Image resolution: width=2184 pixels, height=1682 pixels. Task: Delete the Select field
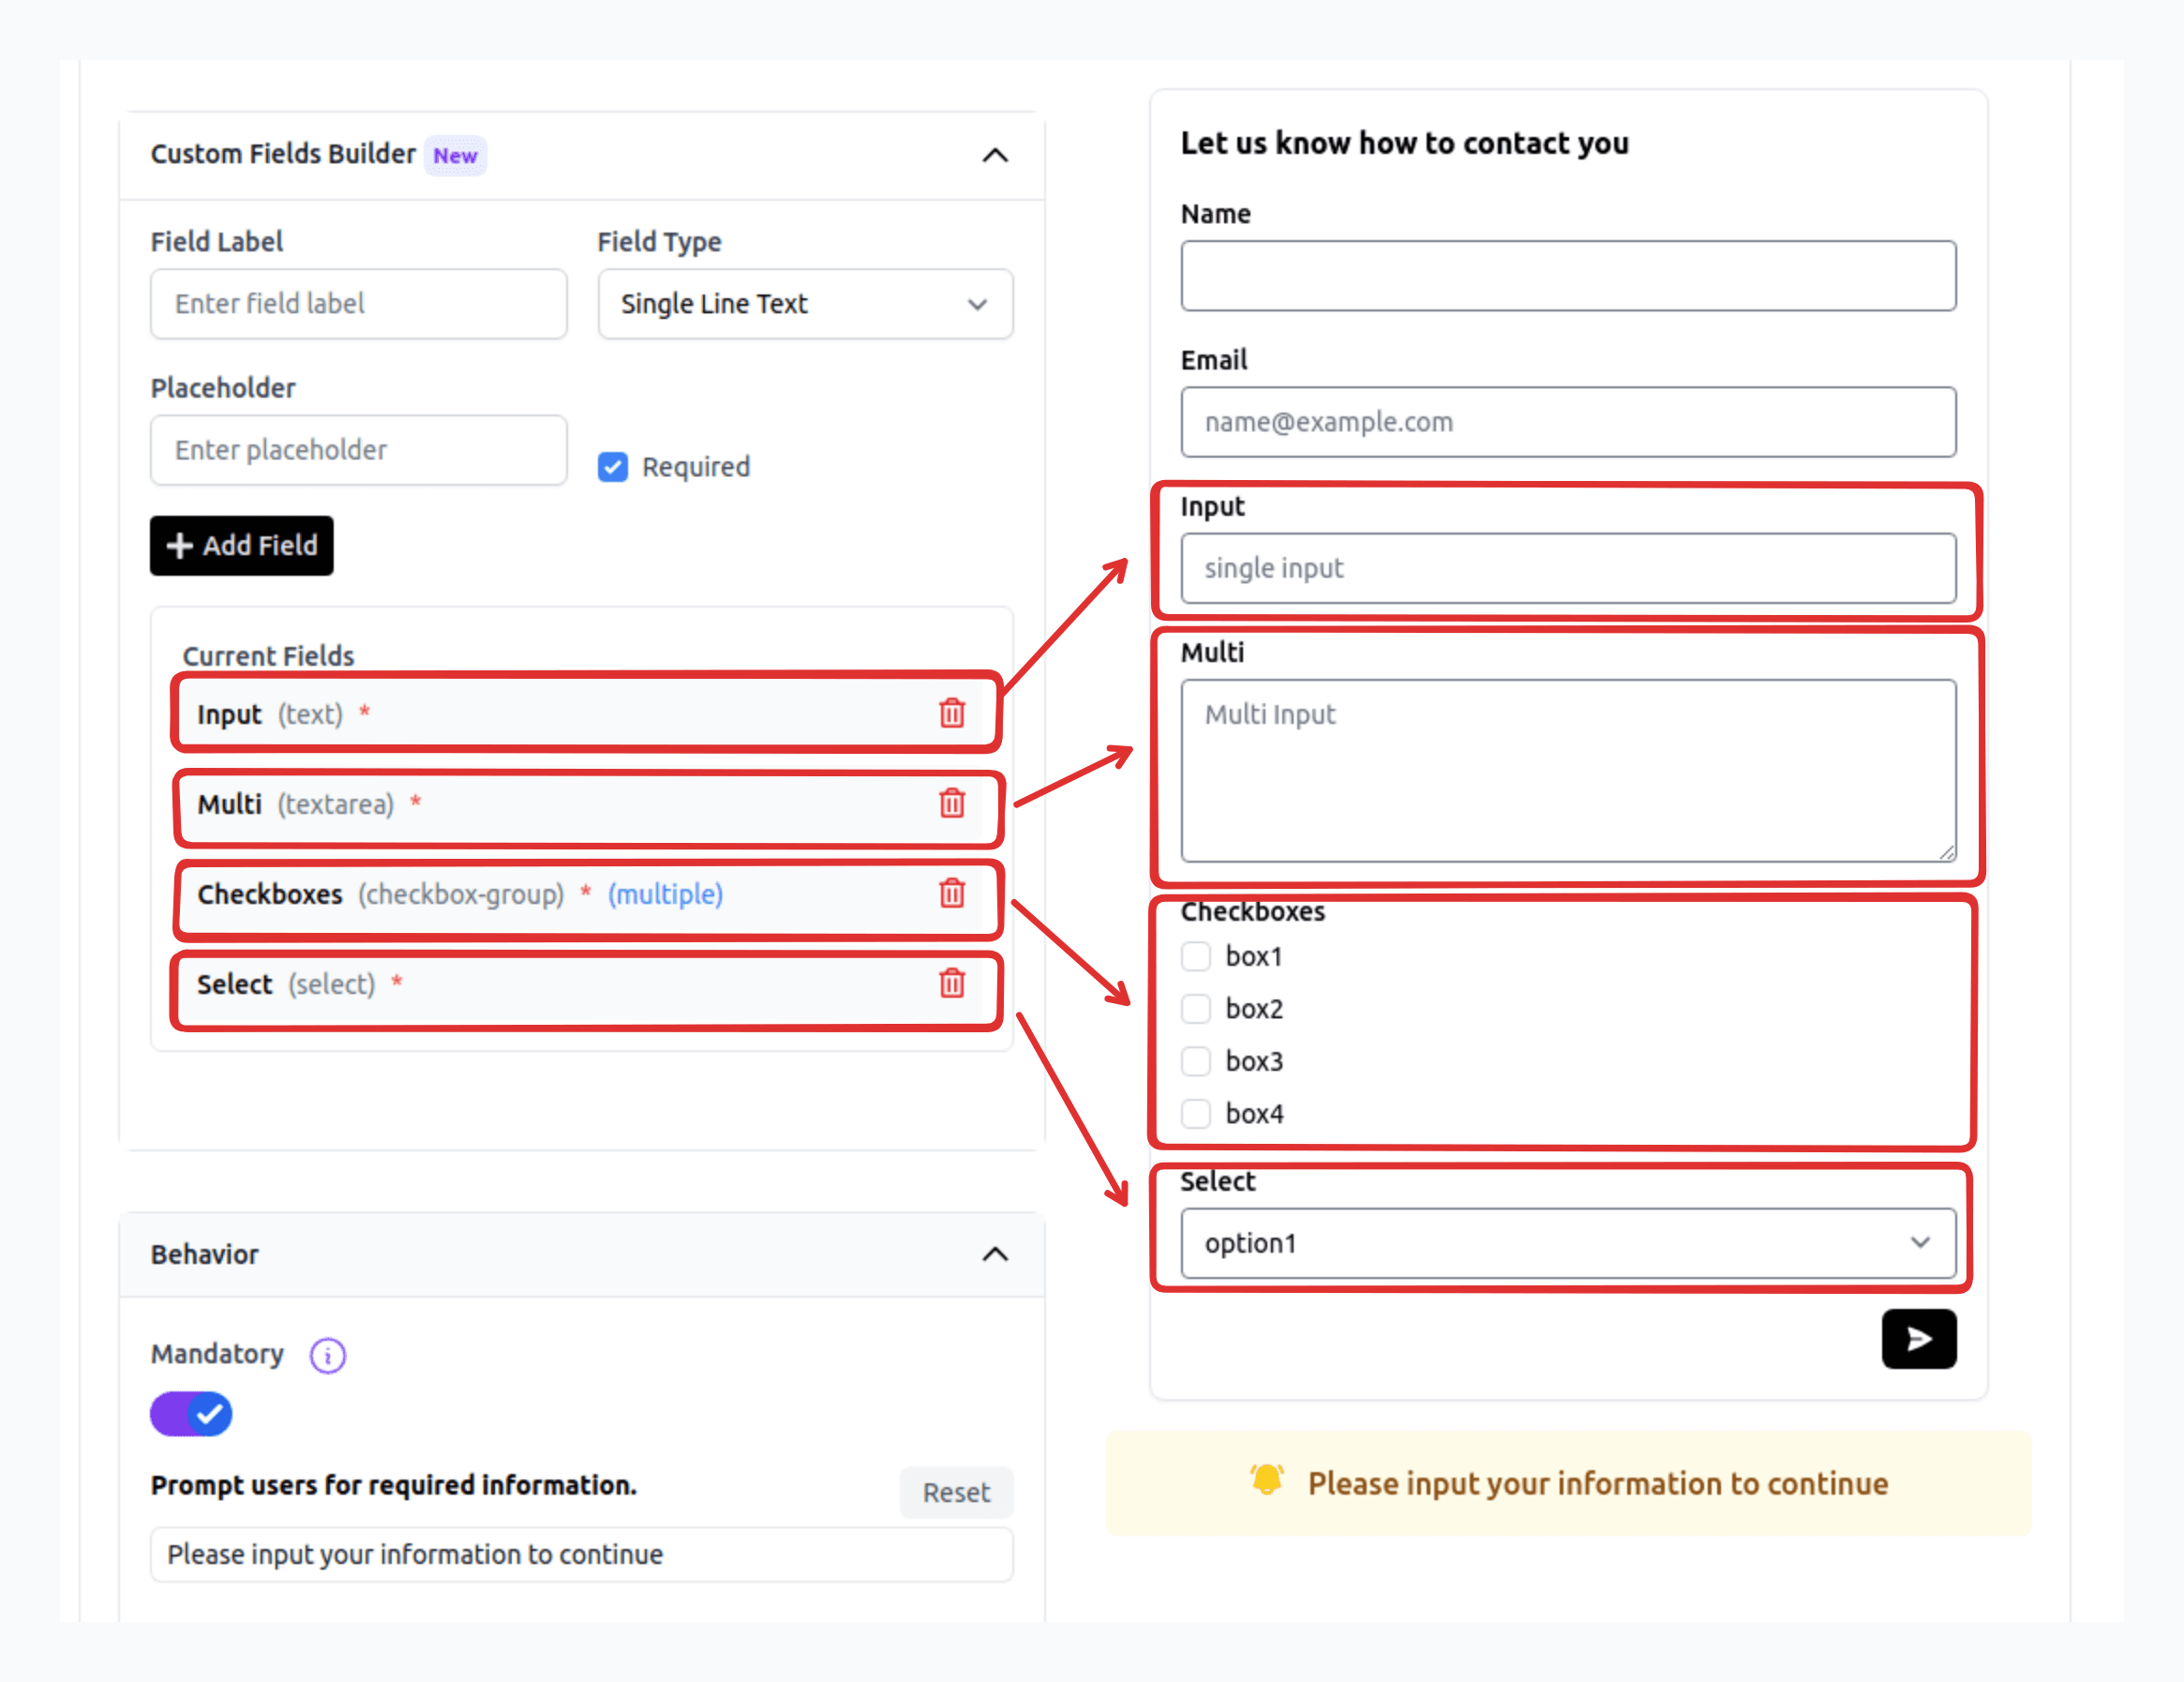coord(951,983)
